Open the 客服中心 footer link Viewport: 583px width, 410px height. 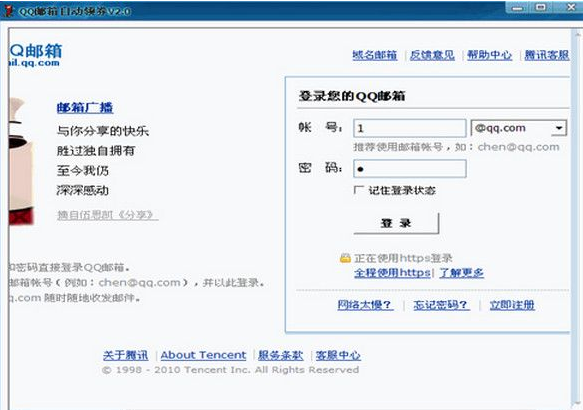coord(338,355)
